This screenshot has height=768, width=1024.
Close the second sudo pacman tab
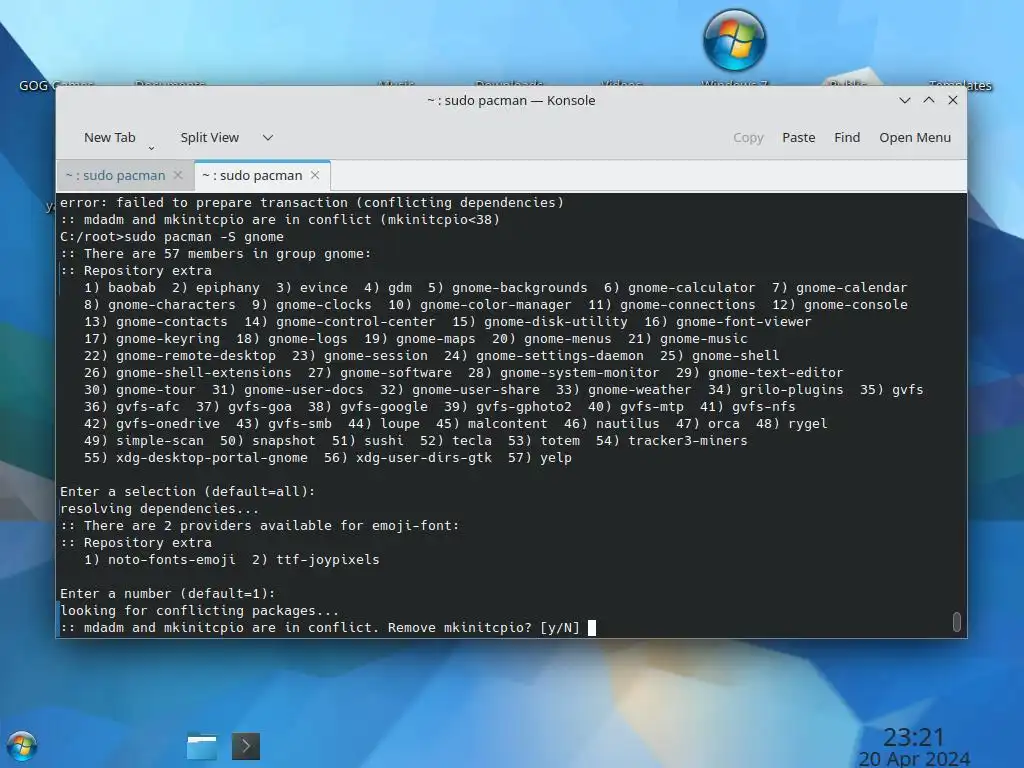pos(315,175)
